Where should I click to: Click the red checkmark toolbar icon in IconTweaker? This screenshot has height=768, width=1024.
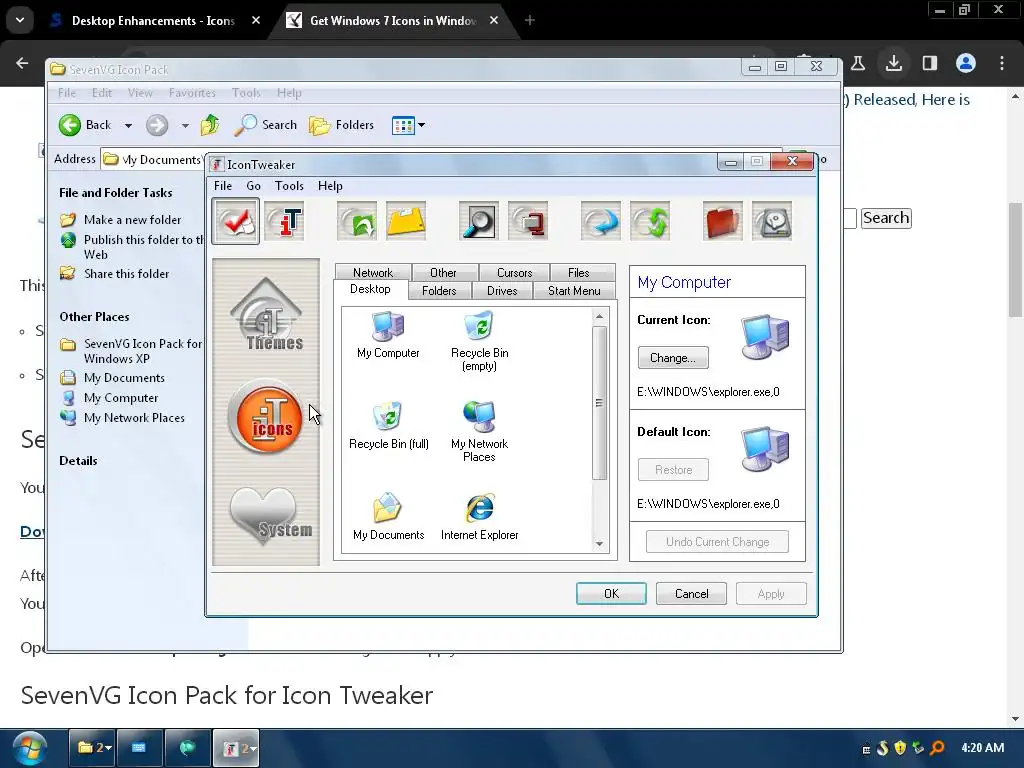coord(236,221)
